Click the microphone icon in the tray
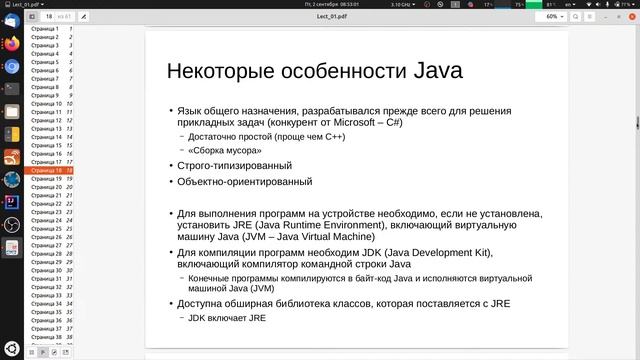Screen dimensions: 640x360 [x=607, y=4]
